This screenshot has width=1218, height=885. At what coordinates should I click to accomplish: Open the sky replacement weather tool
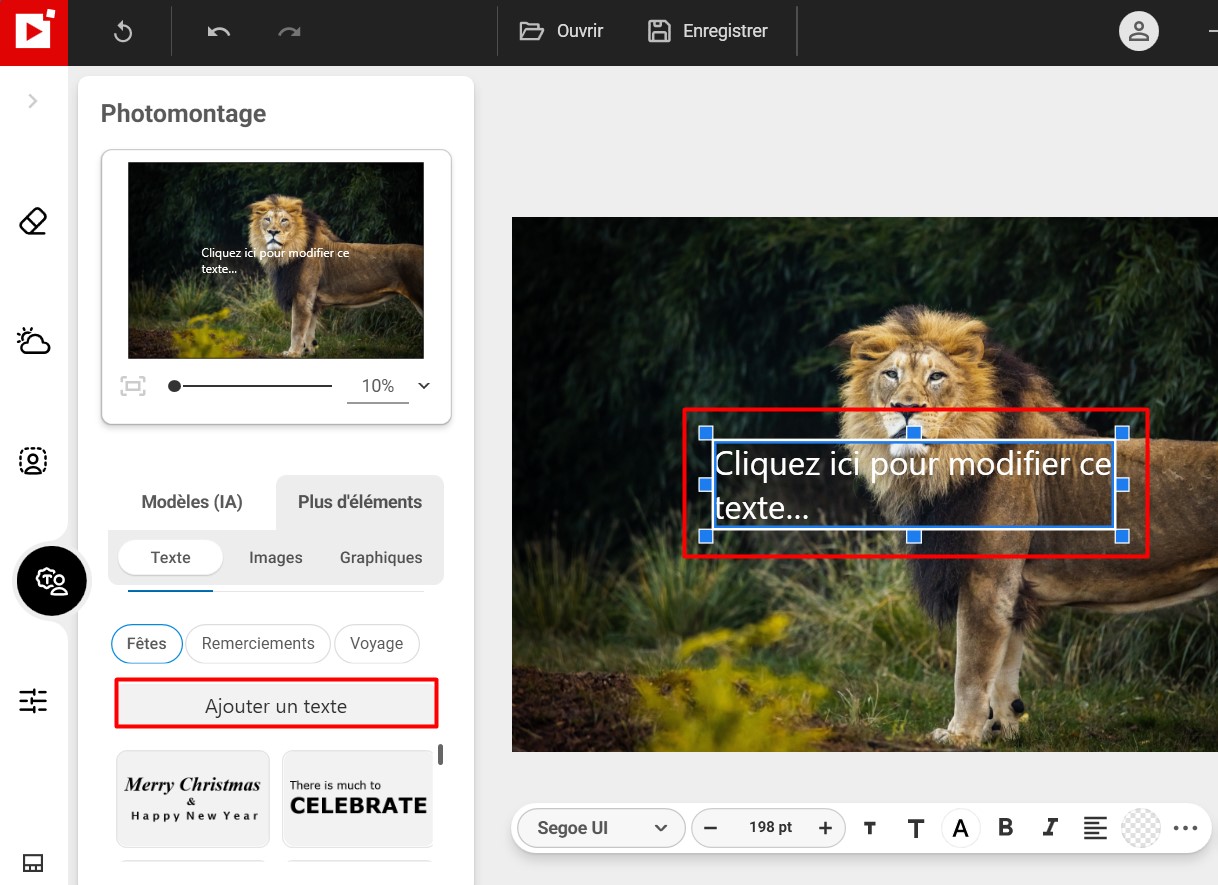[x=34, y=341]
